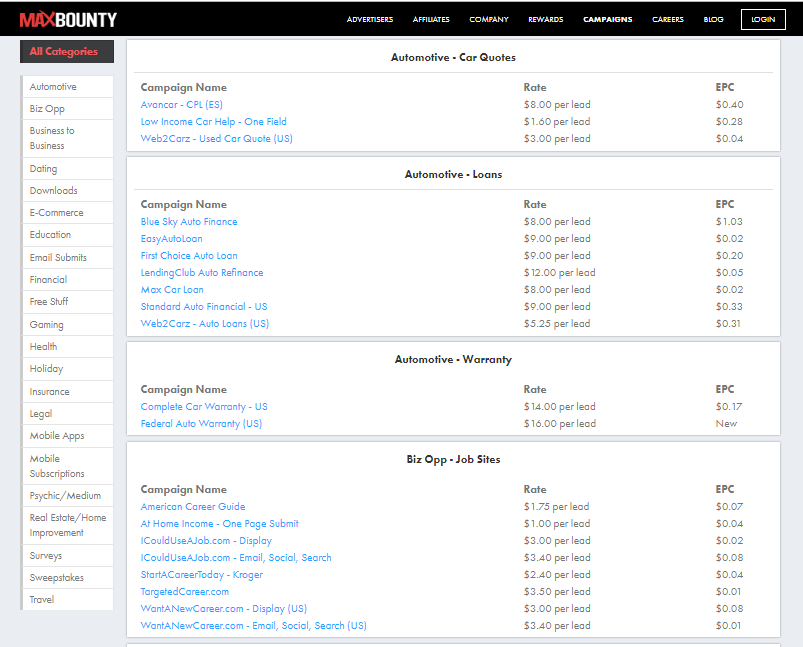Open Avancar - CPL (ES) campaign

pyautogui.click(x=182, y=105)
